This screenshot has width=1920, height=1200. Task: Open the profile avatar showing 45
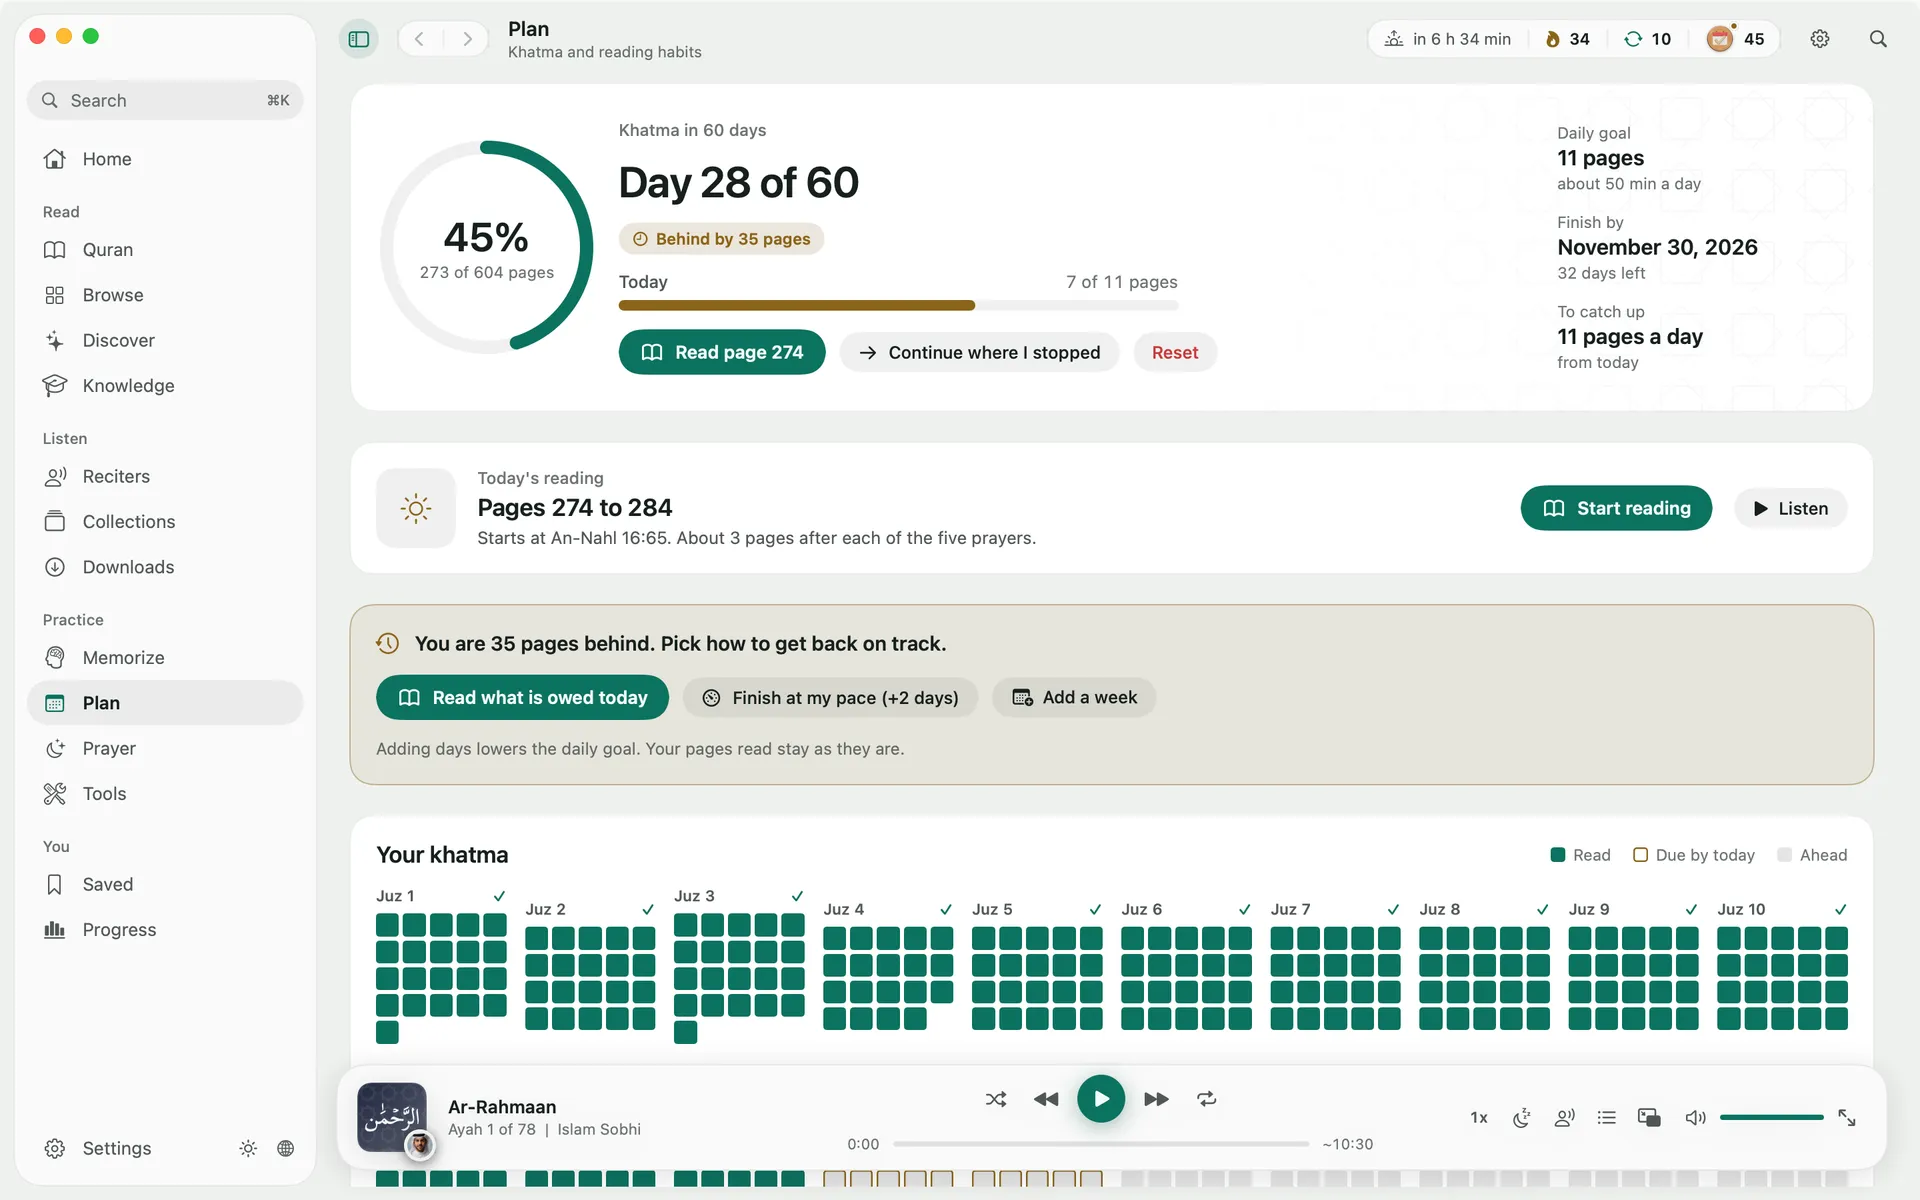(1736, 39)
